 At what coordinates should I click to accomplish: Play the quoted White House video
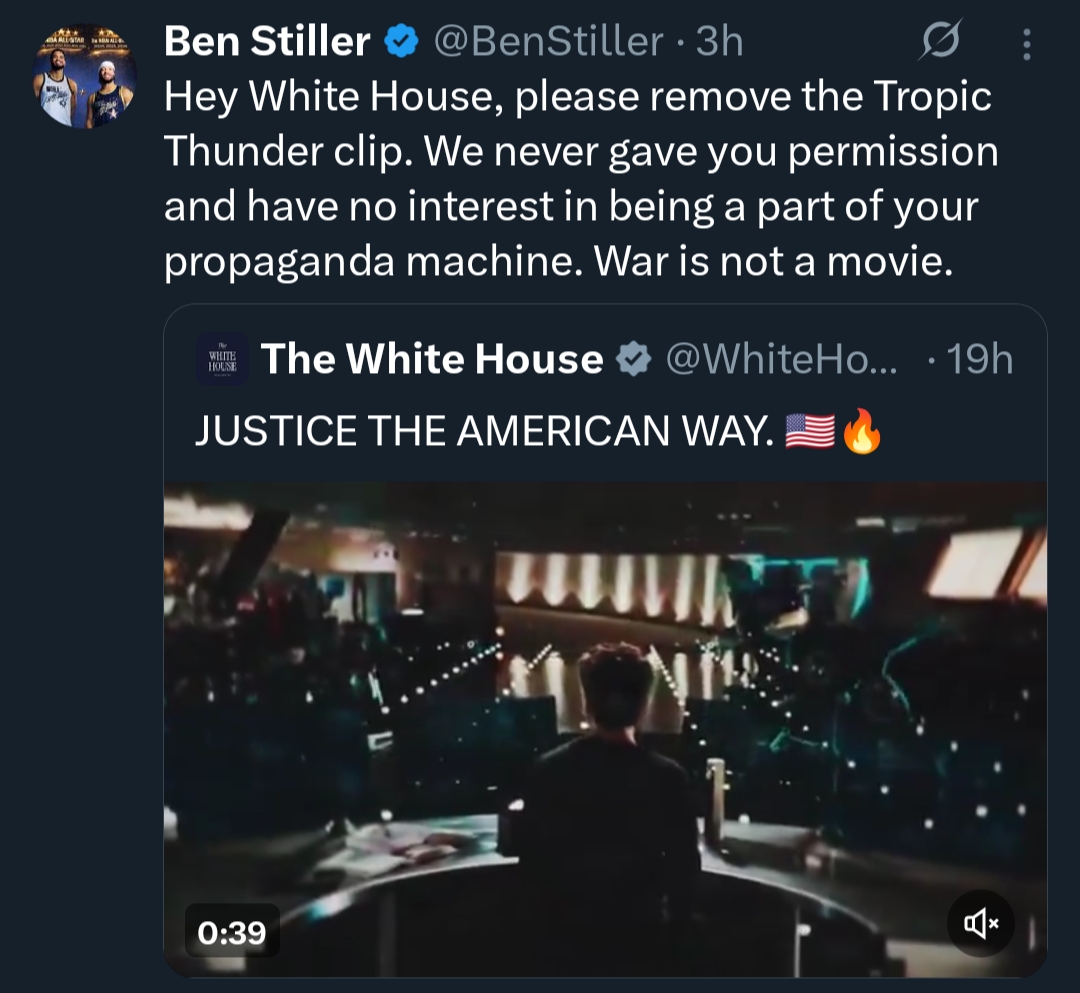(605, 728)
